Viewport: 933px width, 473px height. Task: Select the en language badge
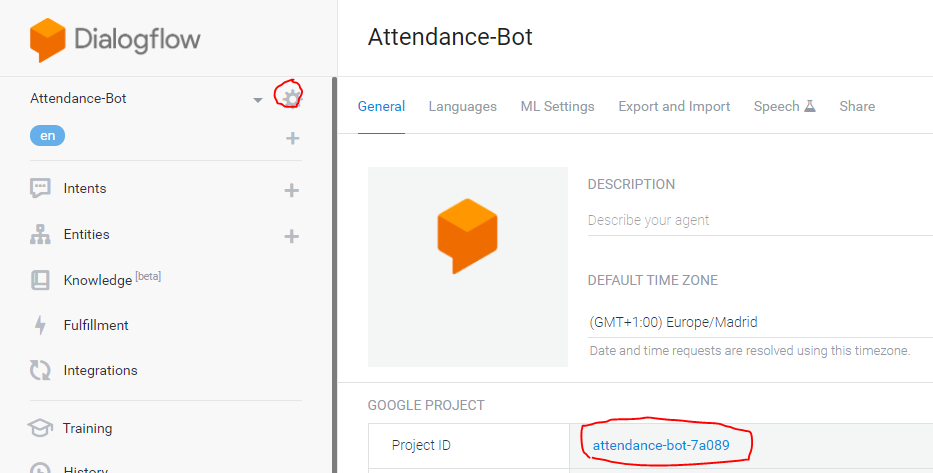(48, 136)
